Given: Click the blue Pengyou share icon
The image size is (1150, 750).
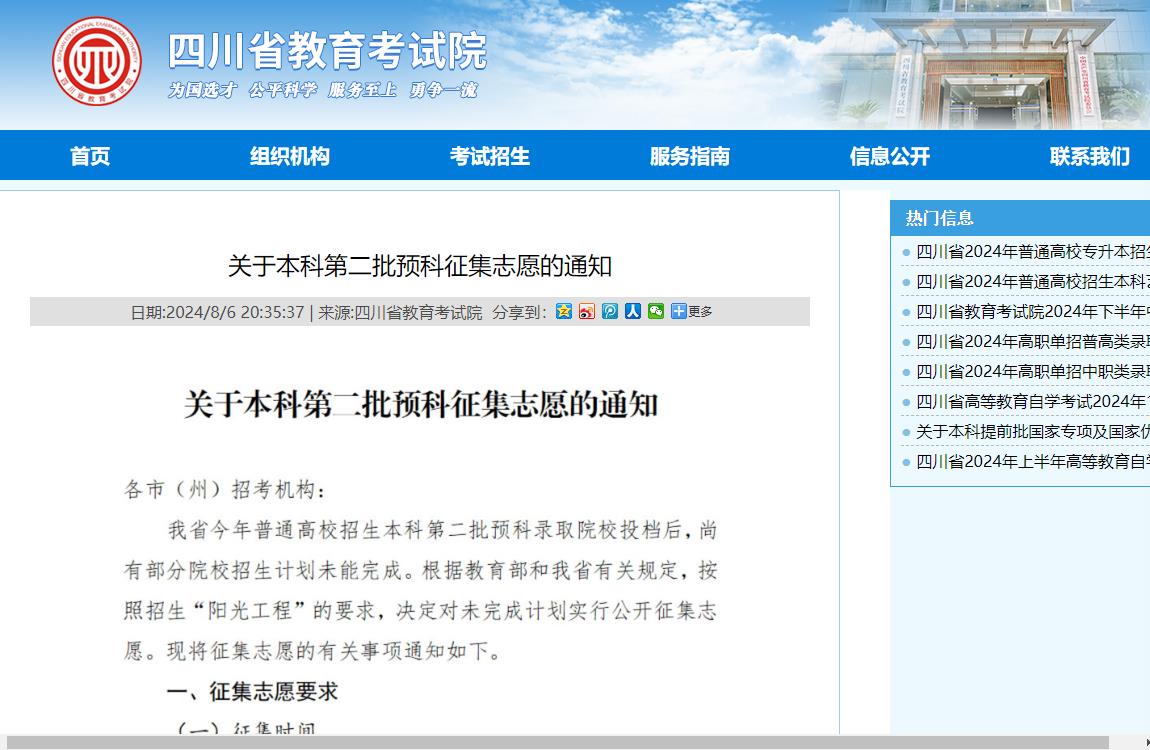Looking at the screenshot, I should (609, 311).
